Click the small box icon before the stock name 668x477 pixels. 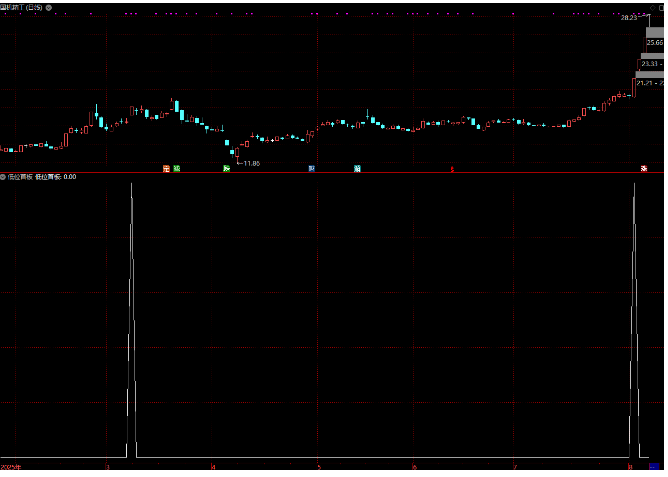3,8
